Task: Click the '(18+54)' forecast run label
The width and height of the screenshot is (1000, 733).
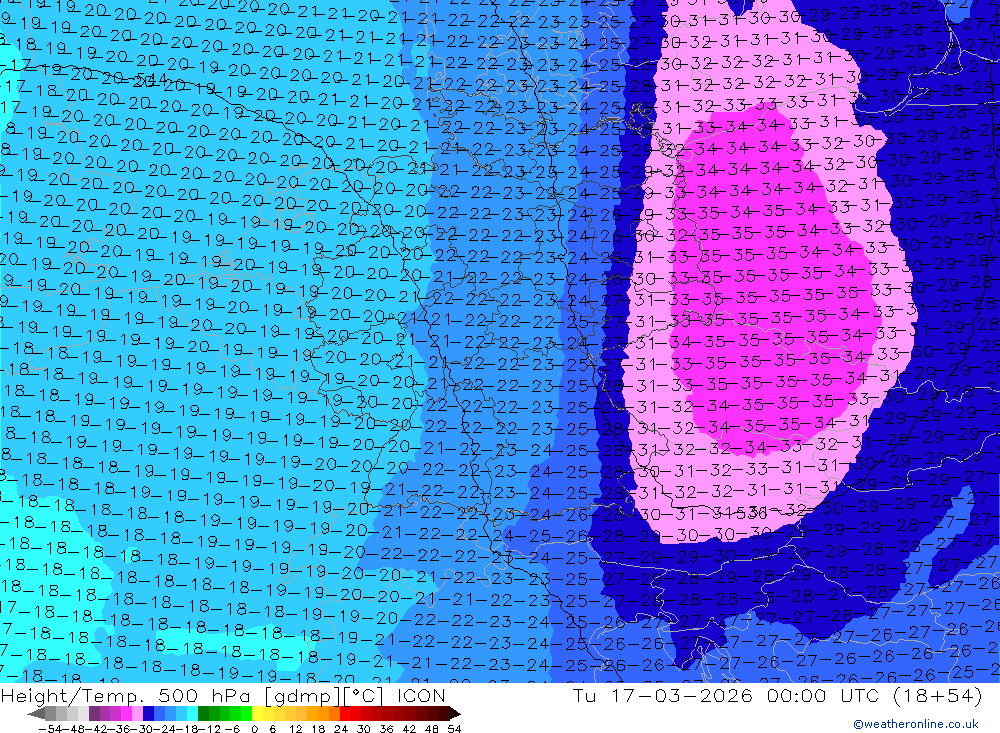Action: point(936,695)
